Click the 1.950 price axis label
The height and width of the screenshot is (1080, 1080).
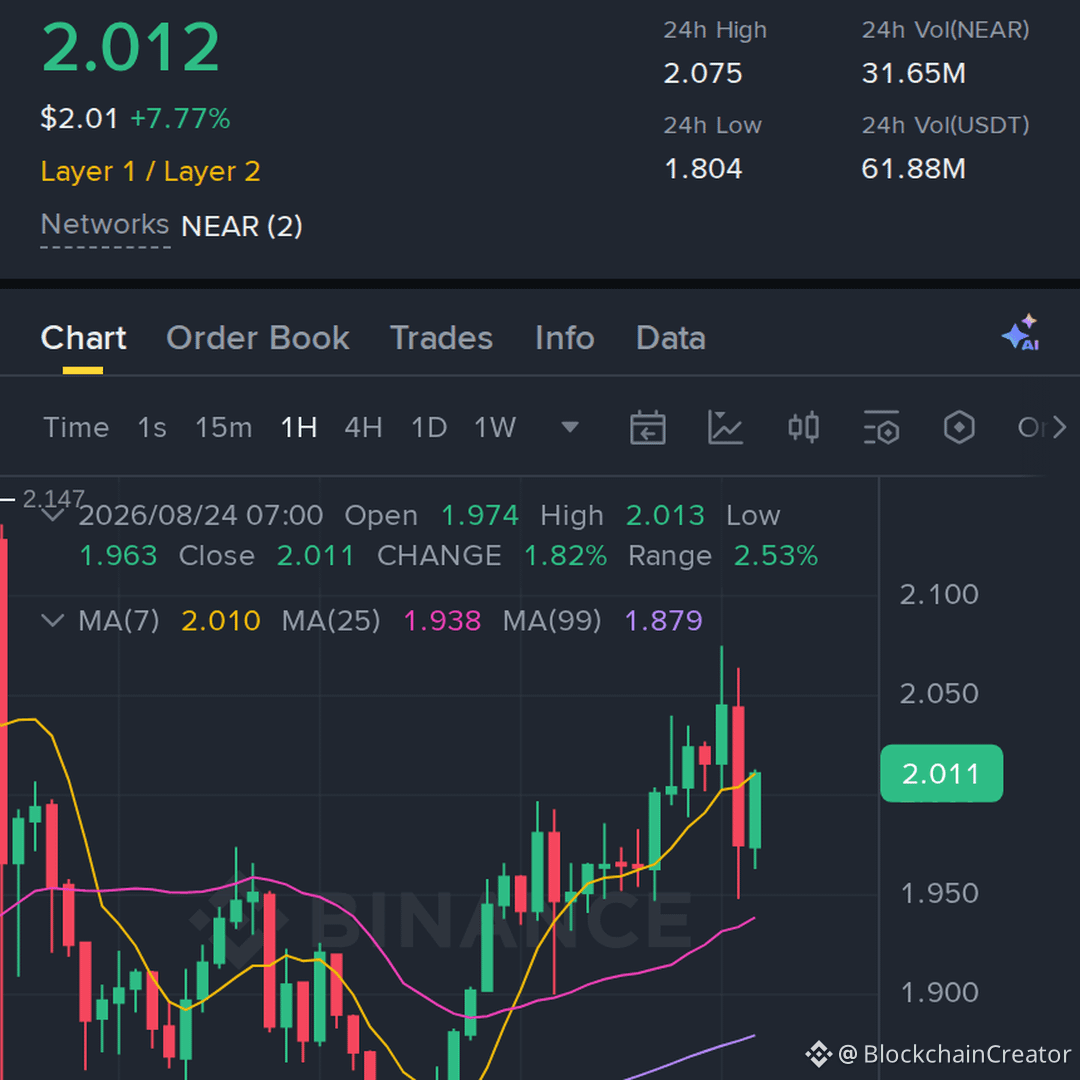click(939, 893)
